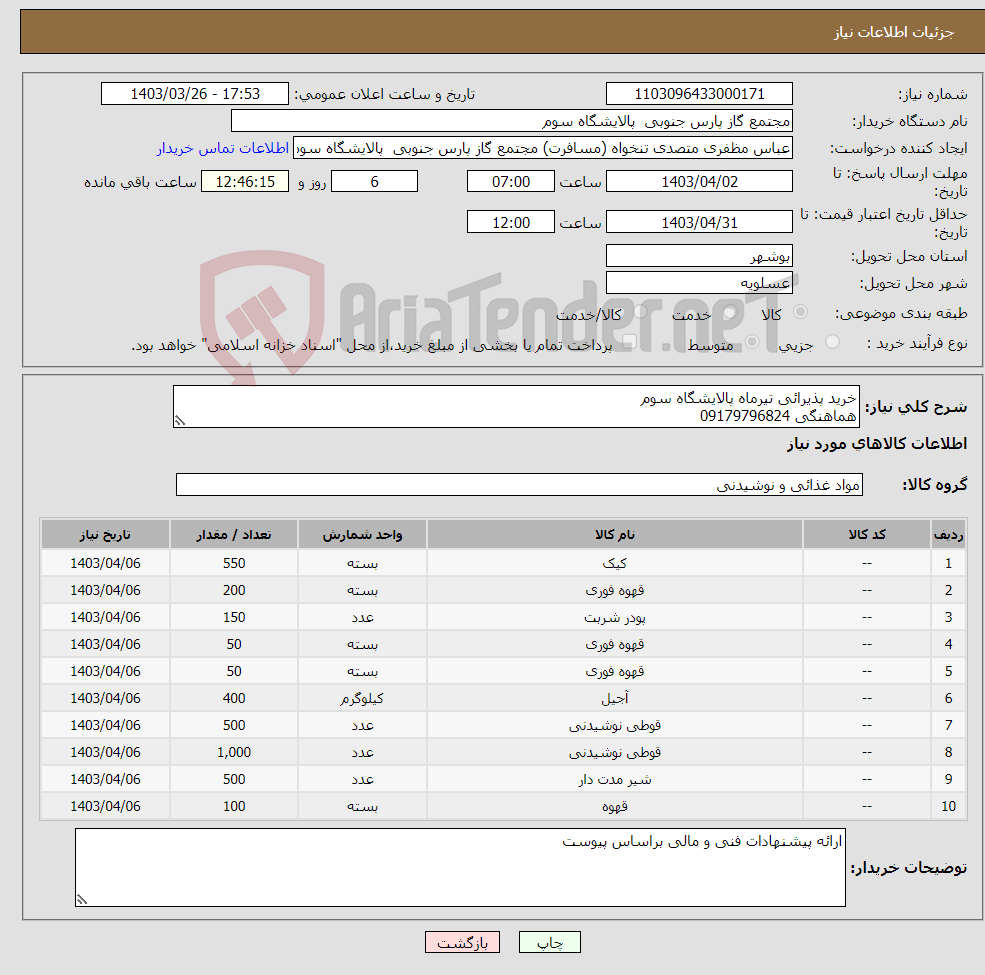This screenshot has height=975, width=985.
Task: Click the date 1403/04/06 in row 10
Action: point(105,806)
